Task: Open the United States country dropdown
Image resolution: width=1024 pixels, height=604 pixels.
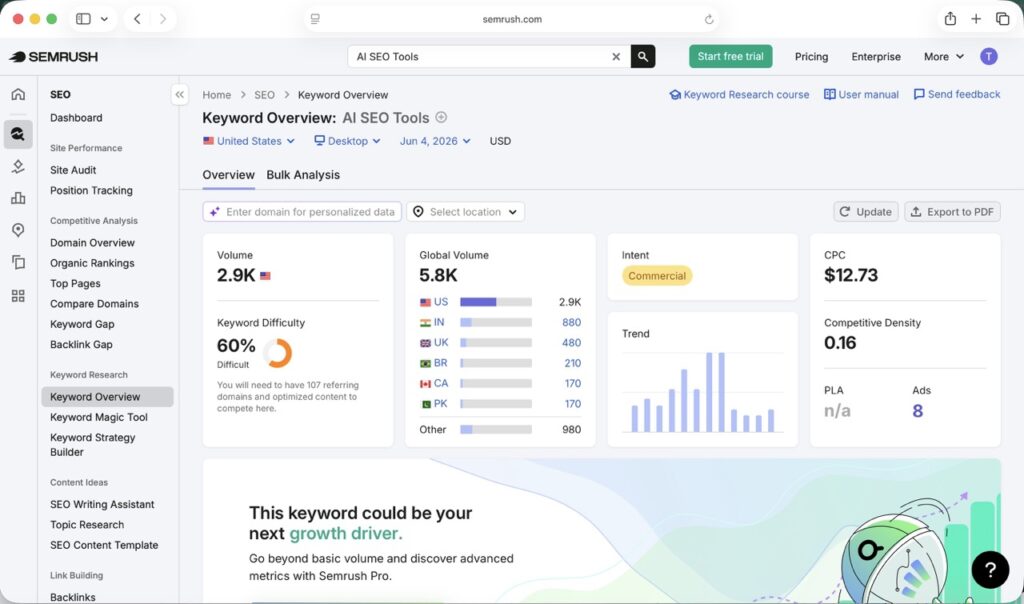Action: pyautogui.click(x=249, y=141)
